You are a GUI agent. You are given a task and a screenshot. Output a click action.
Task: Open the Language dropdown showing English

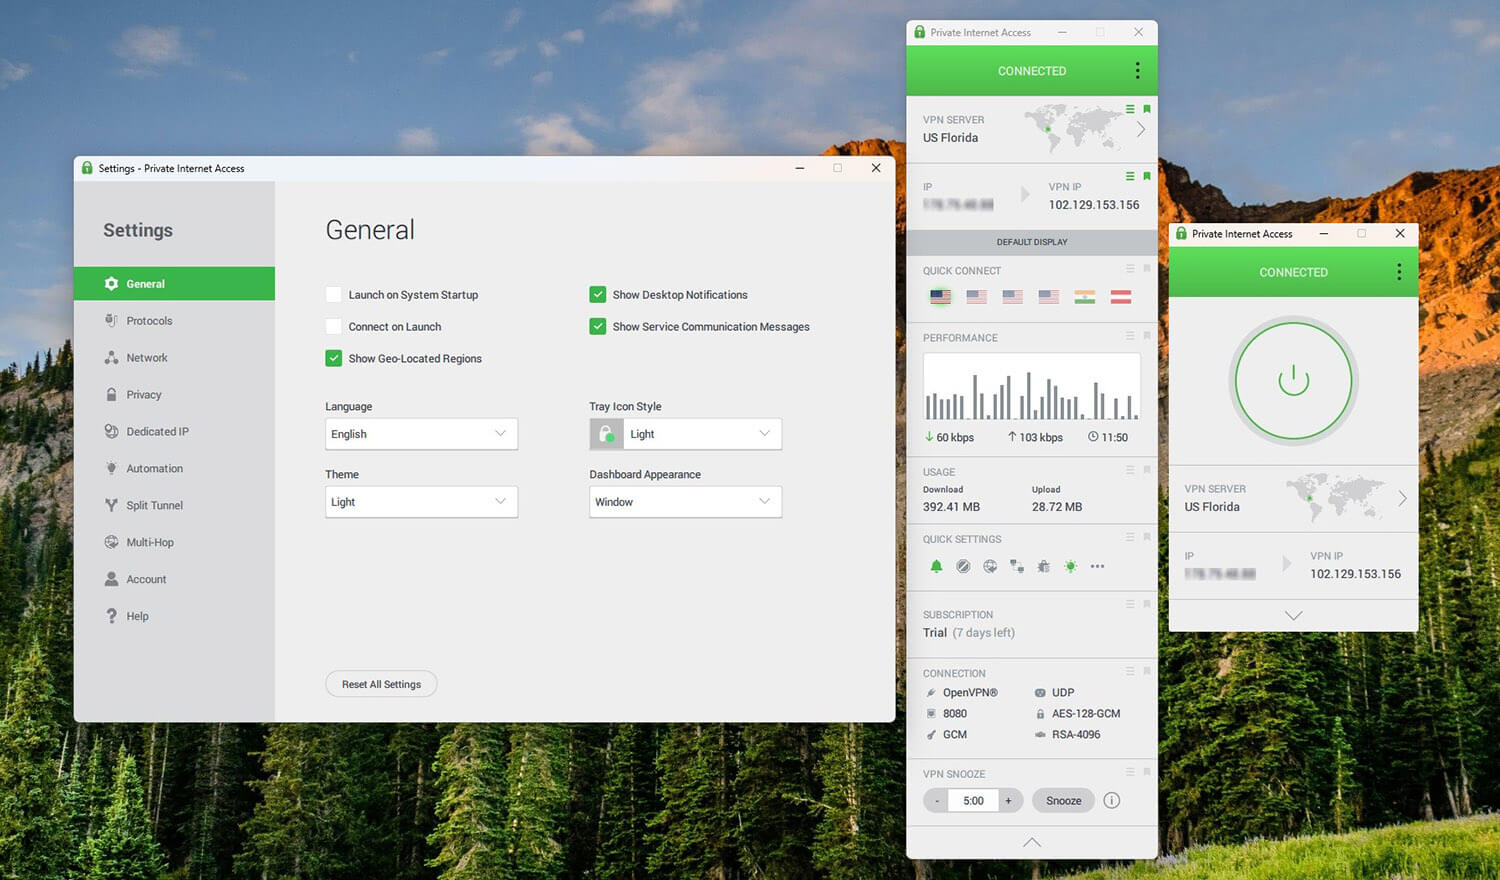[x=421, y=434]
